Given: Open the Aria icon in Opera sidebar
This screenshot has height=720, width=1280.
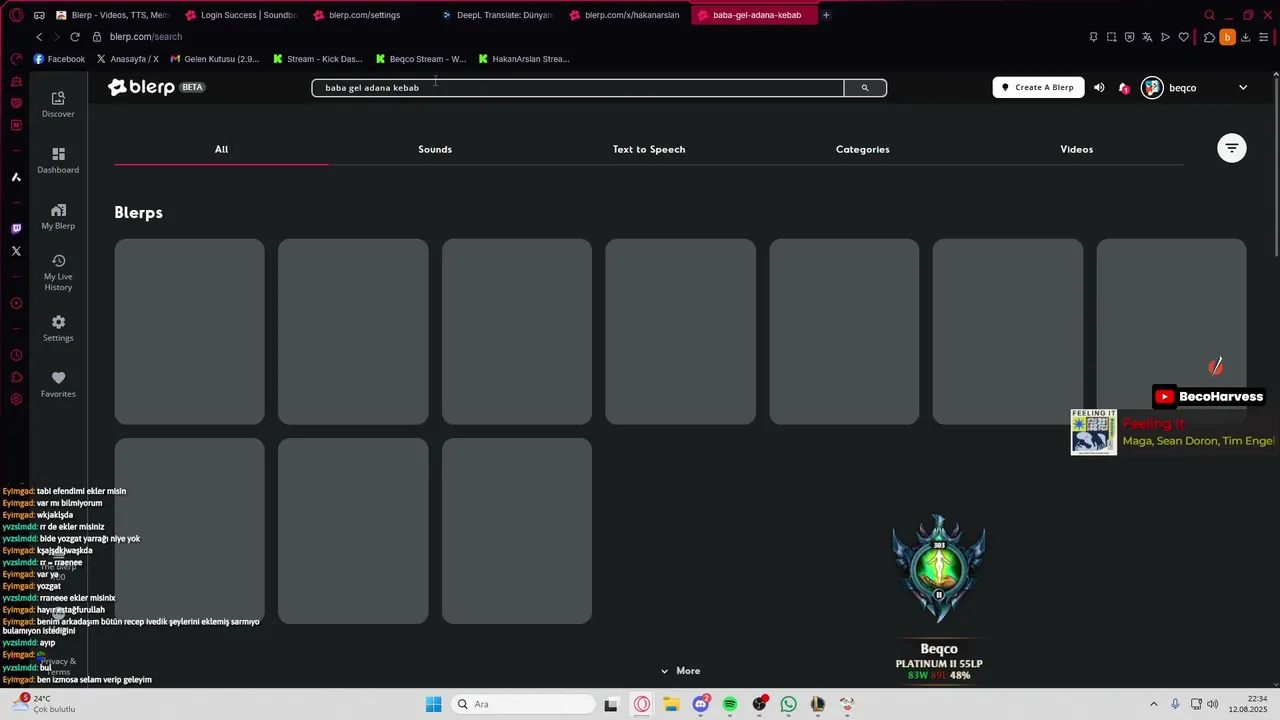Looking at the screenshot, I should point(16,177).
